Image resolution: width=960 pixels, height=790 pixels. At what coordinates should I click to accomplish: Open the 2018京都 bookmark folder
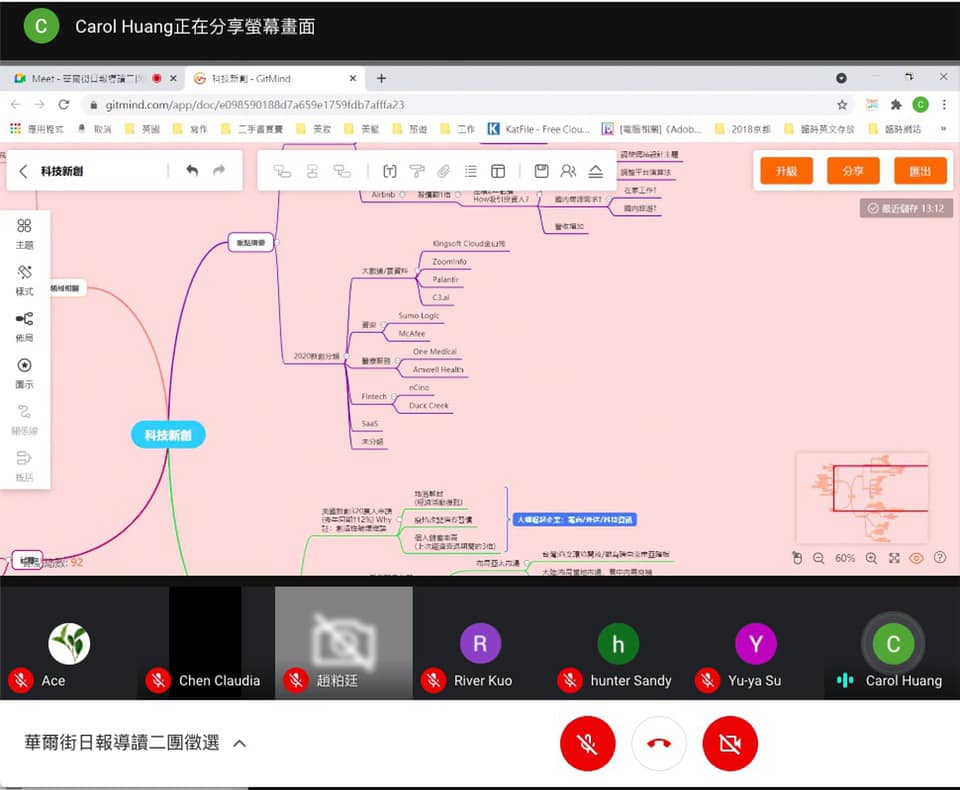click(743, 129)
